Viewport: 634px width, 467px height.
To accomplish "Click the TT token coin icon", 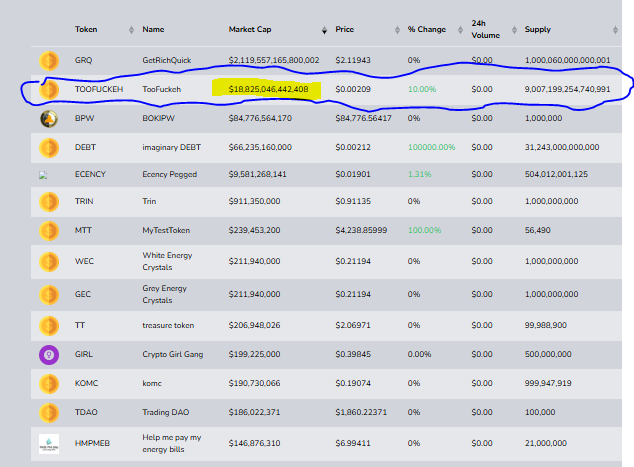I will click(49, 326).
